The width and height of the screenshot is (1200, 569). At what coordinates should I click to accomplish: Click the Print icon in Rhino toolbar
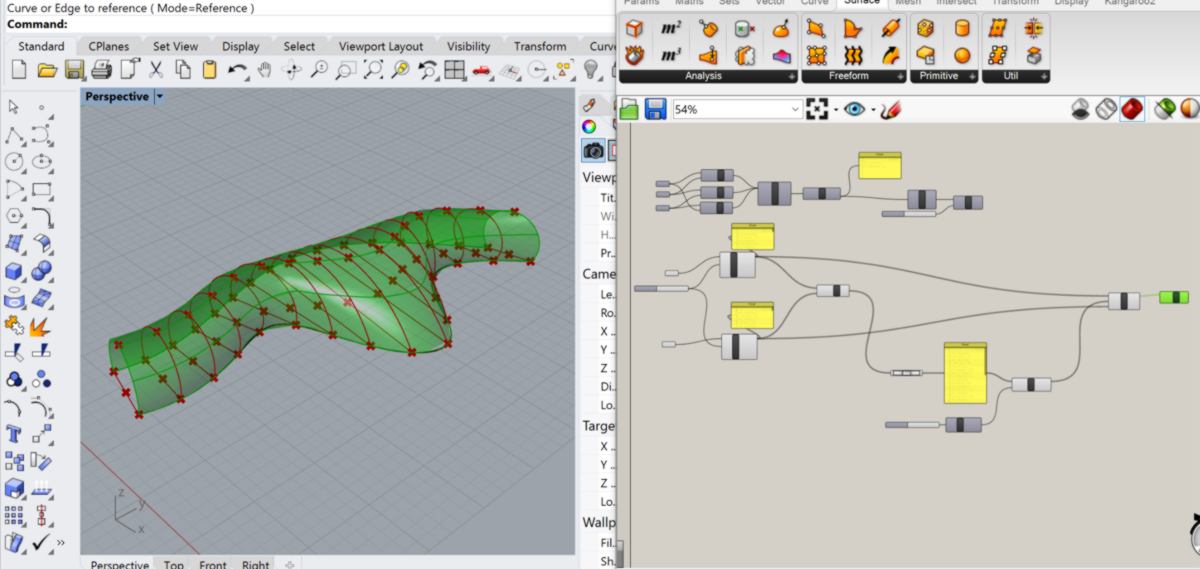[101, 70]
